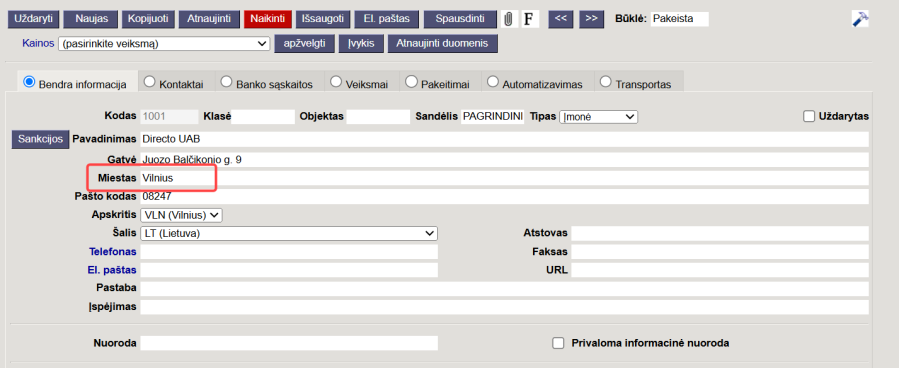
Task: Click the Sankcijos button
Action: [x=40, y=139]
